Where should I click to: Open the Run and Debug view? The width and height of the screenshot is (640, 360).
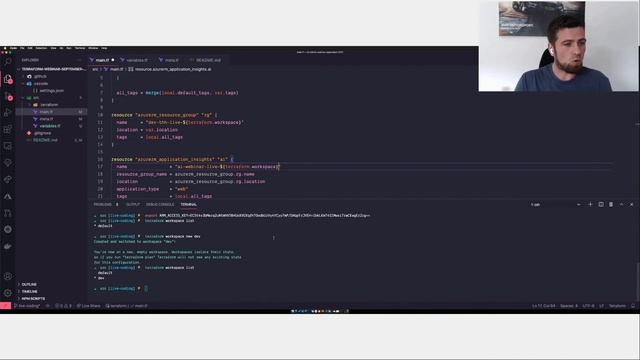pyautogui.click(x=8, y=113)
